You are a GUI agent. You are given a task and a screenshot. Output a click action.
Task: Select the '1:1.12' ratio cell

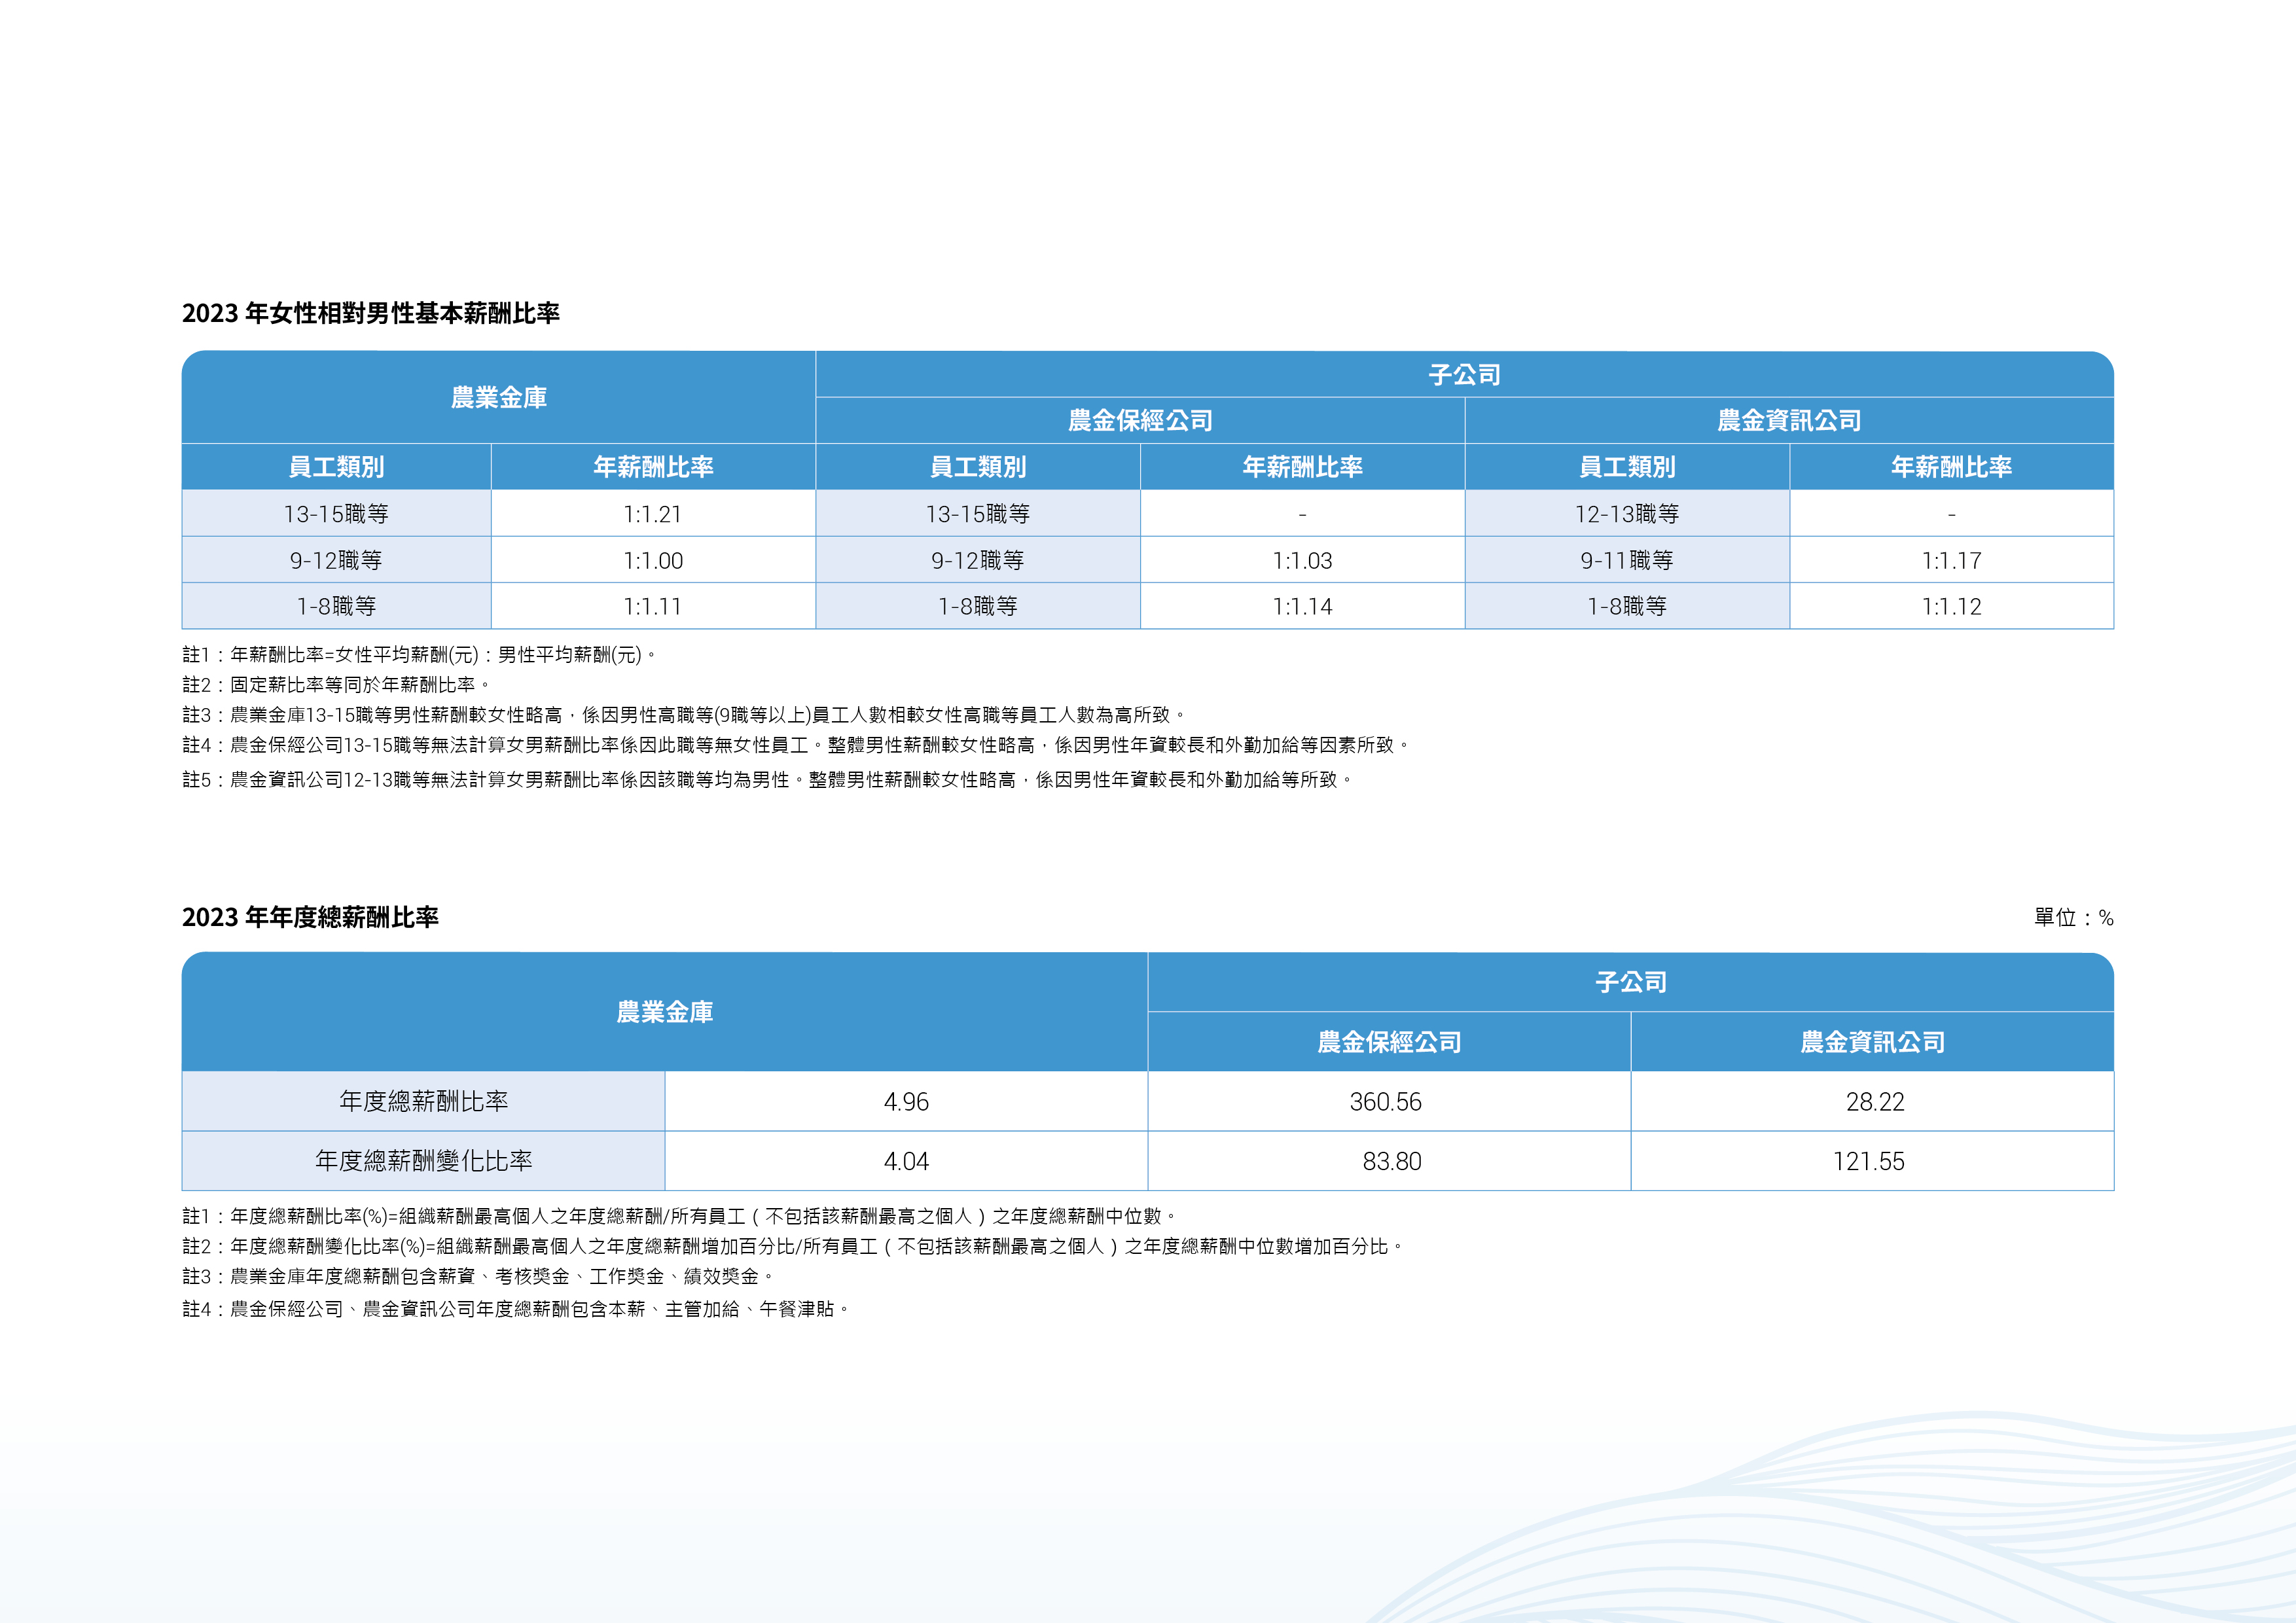[1951, 606]
